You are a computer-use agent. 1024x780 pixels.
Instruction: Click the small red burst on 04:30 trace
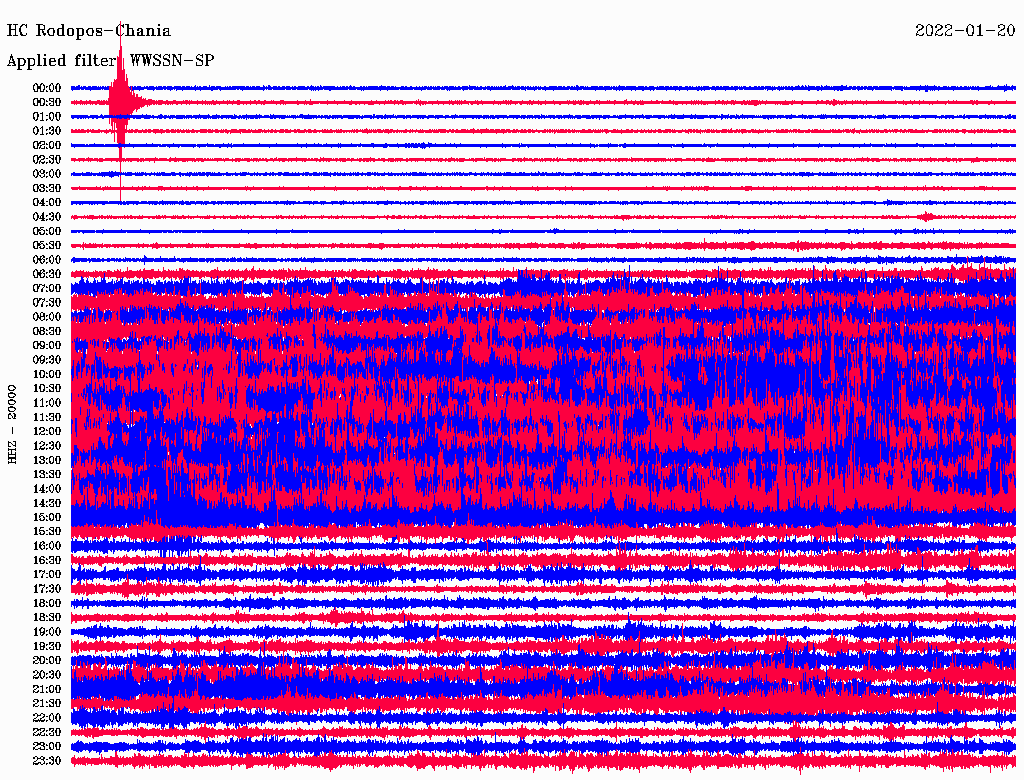926,217
